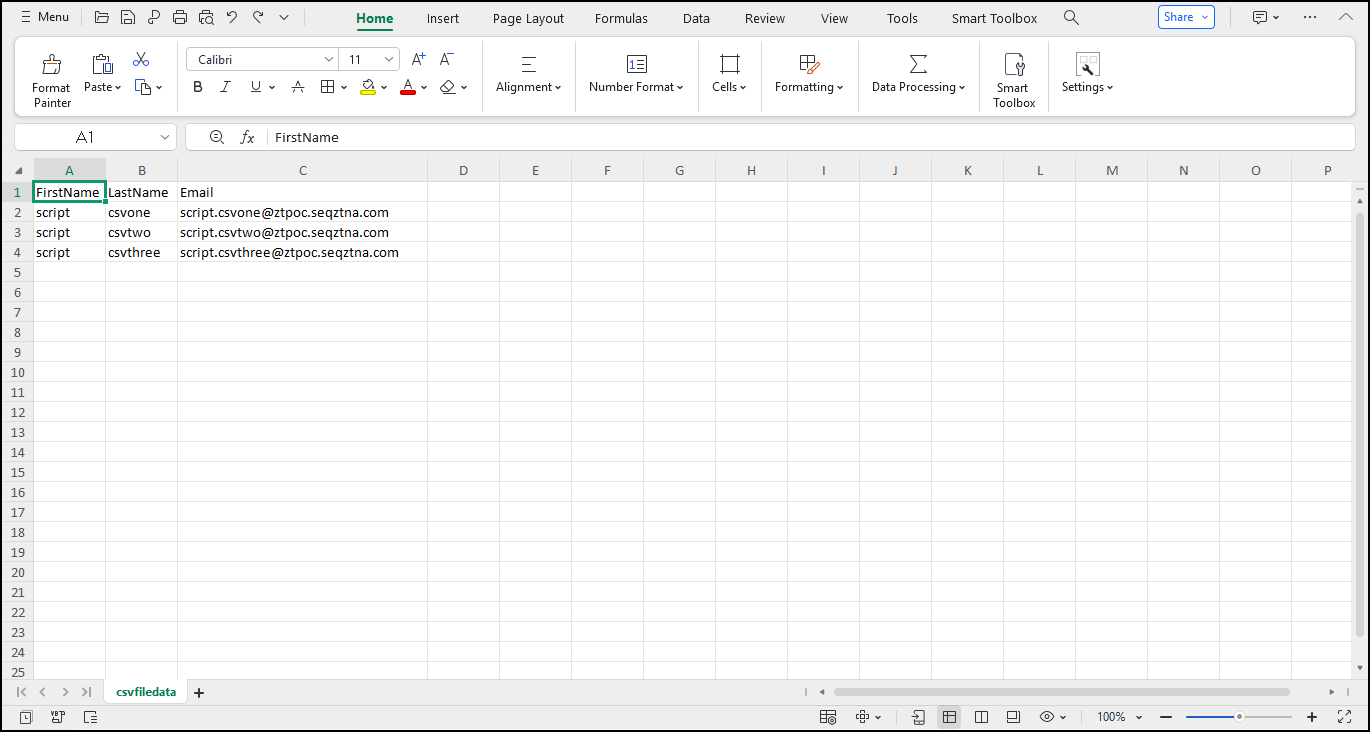The height and width of the screenshot is (732, 1370).
Task: Toggle Italic formatting
Action: tap(226, 88)
